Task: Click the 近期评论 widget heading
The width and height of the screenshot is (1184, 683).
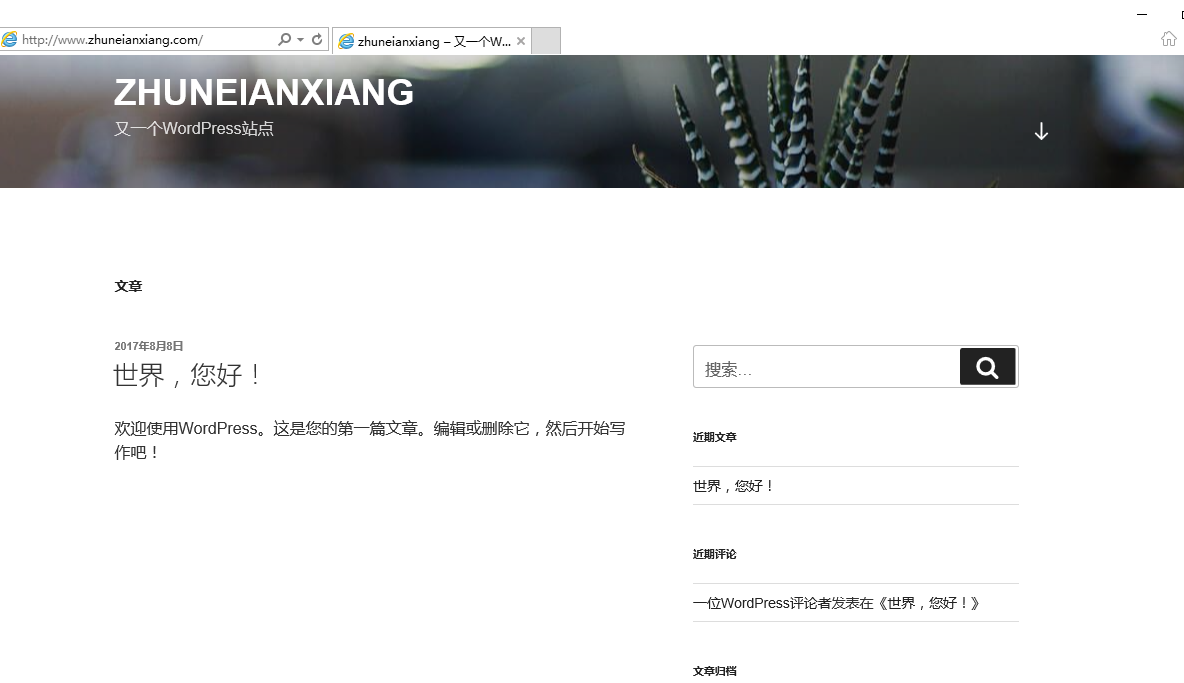Action: coord(714,554)
